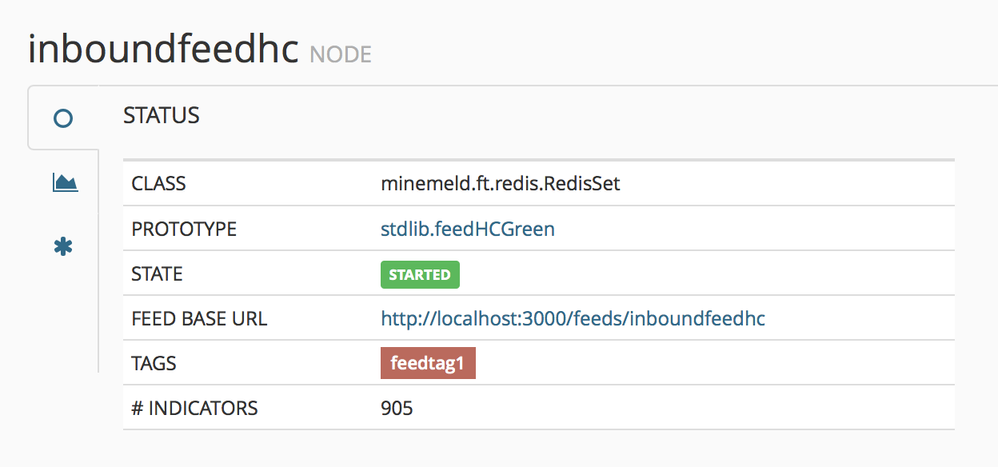This screenshot has height=467, width=998.
Task: Select the feedtag1 tag
Action: pos(427,363)
